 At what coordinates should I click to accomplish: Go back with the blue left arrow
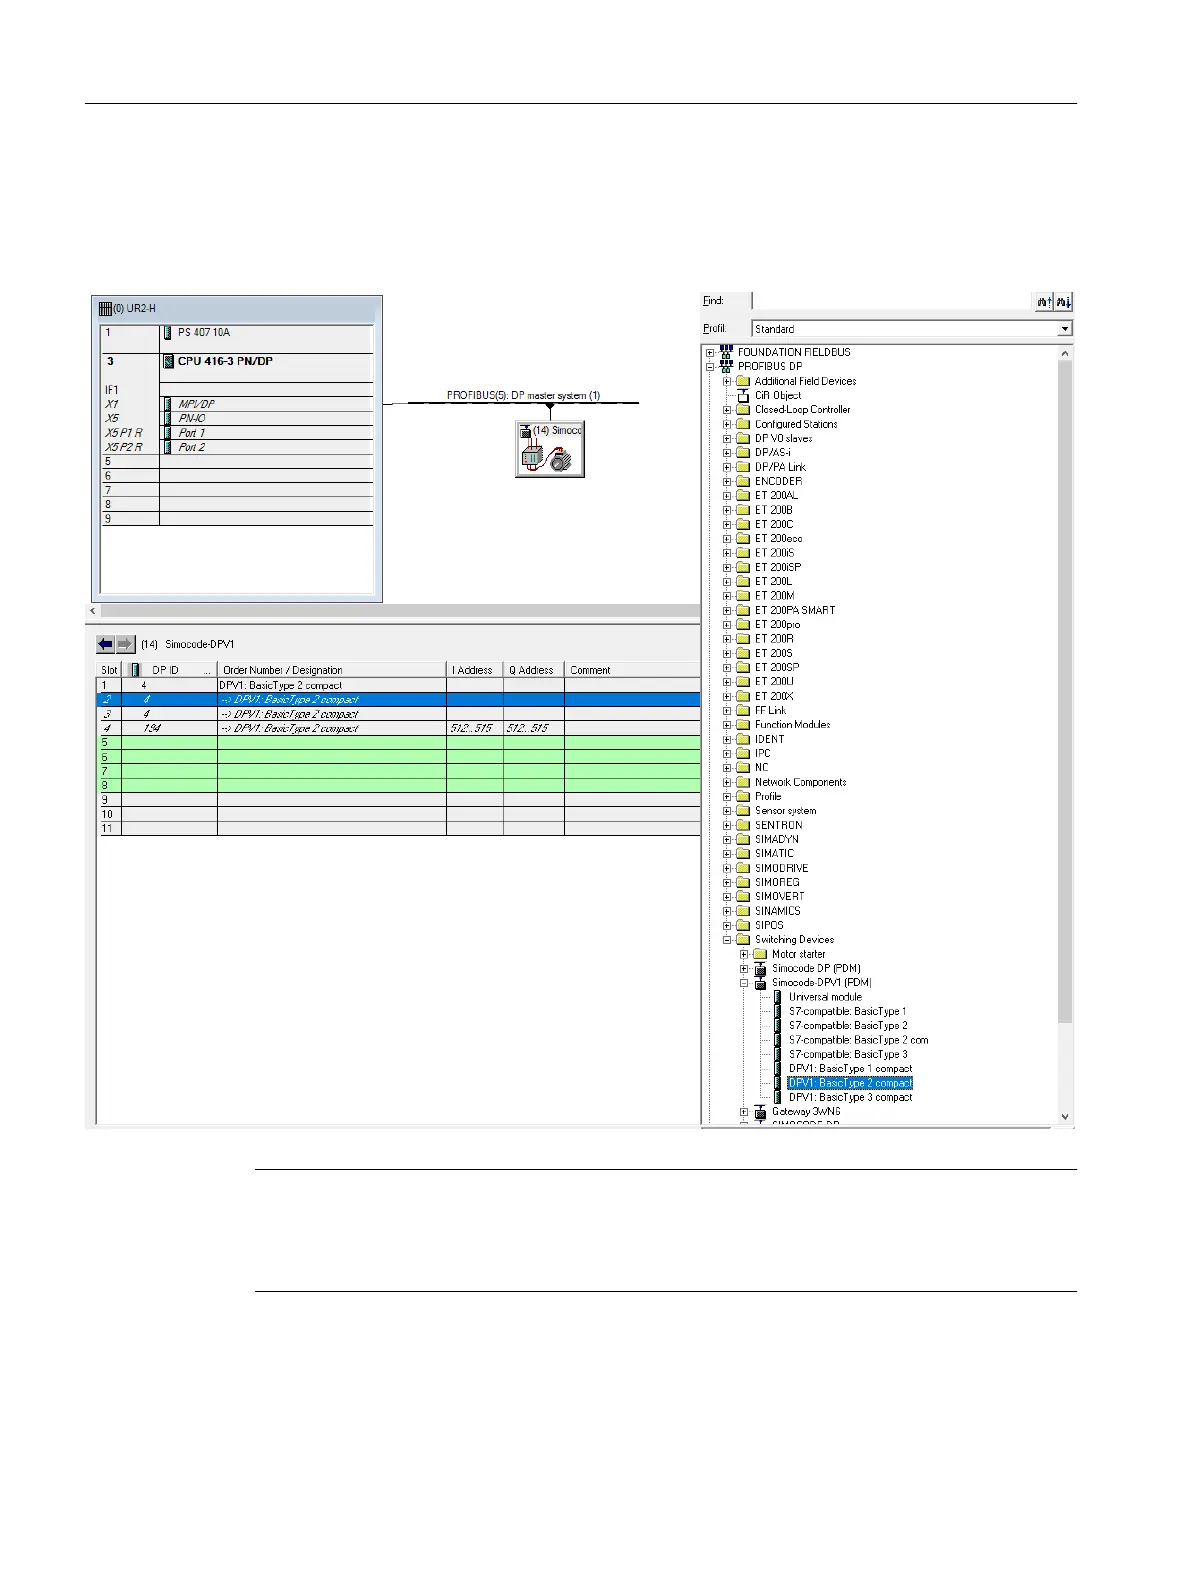click(x=105, y=644)
